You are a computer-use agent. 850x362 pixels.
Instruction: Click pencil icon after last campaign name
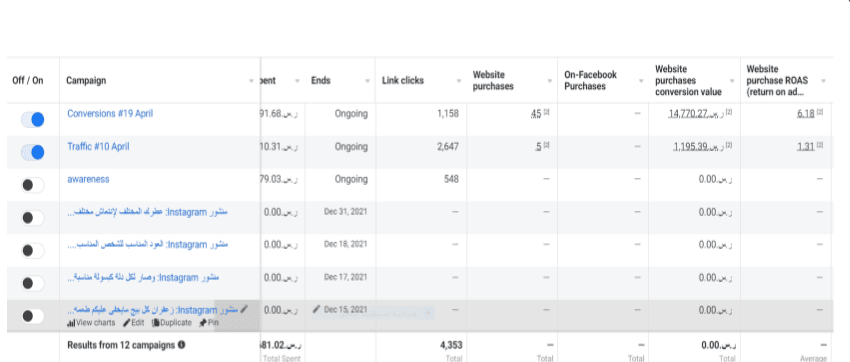[244, 309]
